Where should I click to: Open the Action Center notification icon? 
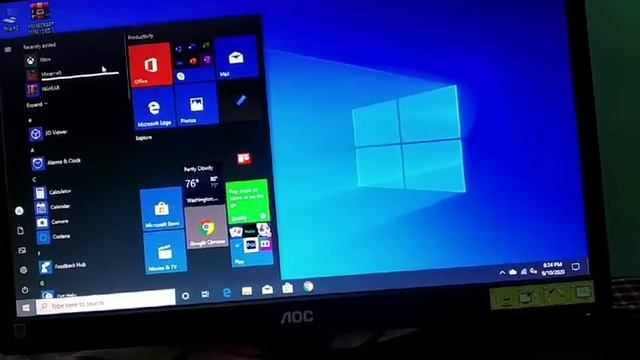(576, 267)
